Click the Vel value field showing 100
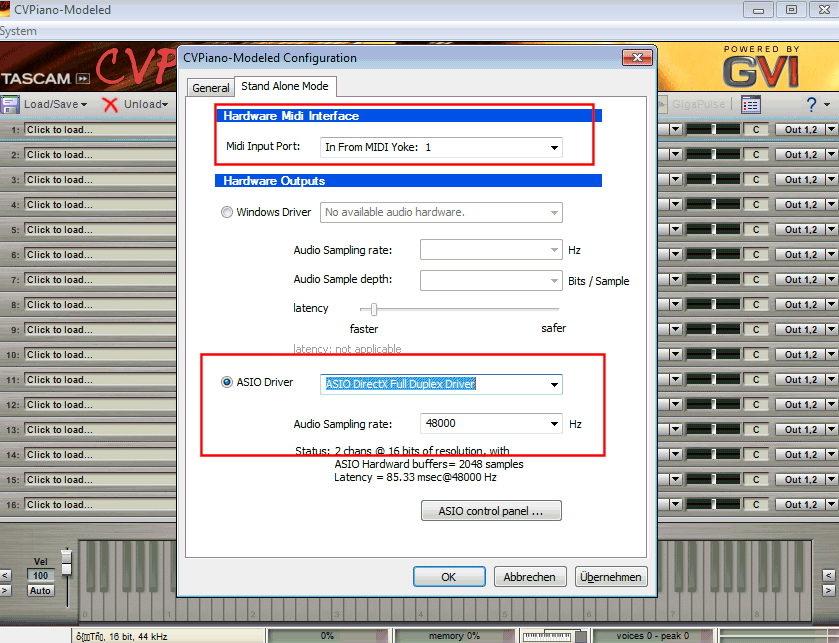Image resolution: width=839 pixels, height=643 pixels. pyautogui.click(x=40, y=576)
